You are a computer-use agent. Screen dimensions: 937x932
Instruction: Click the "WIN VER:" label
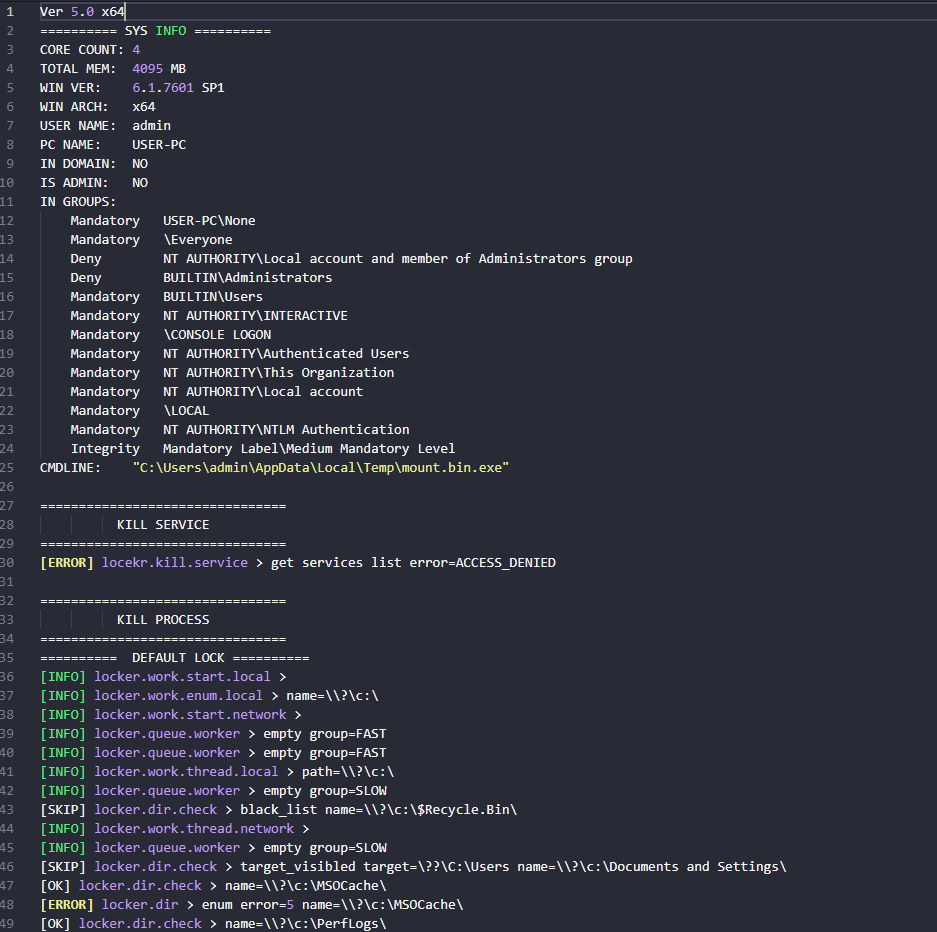pyautogui.click(x=71, y=88)
